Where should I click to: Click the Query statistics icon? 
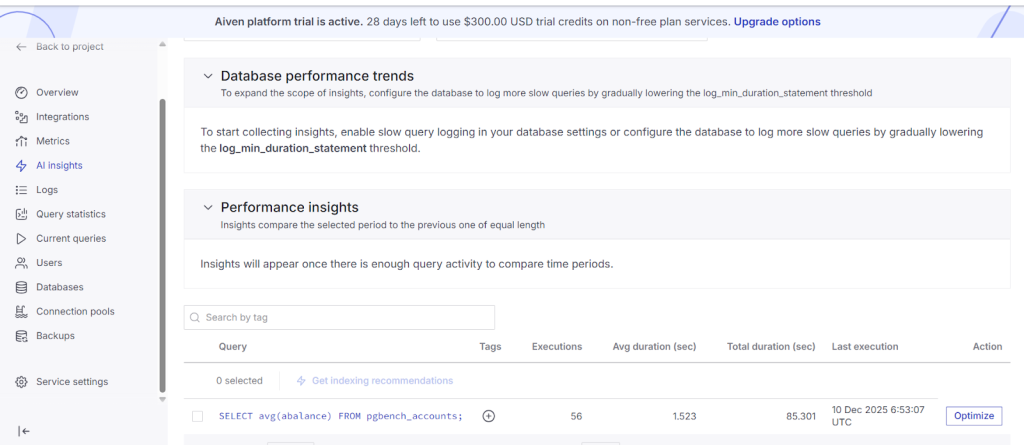click(21, 214)
